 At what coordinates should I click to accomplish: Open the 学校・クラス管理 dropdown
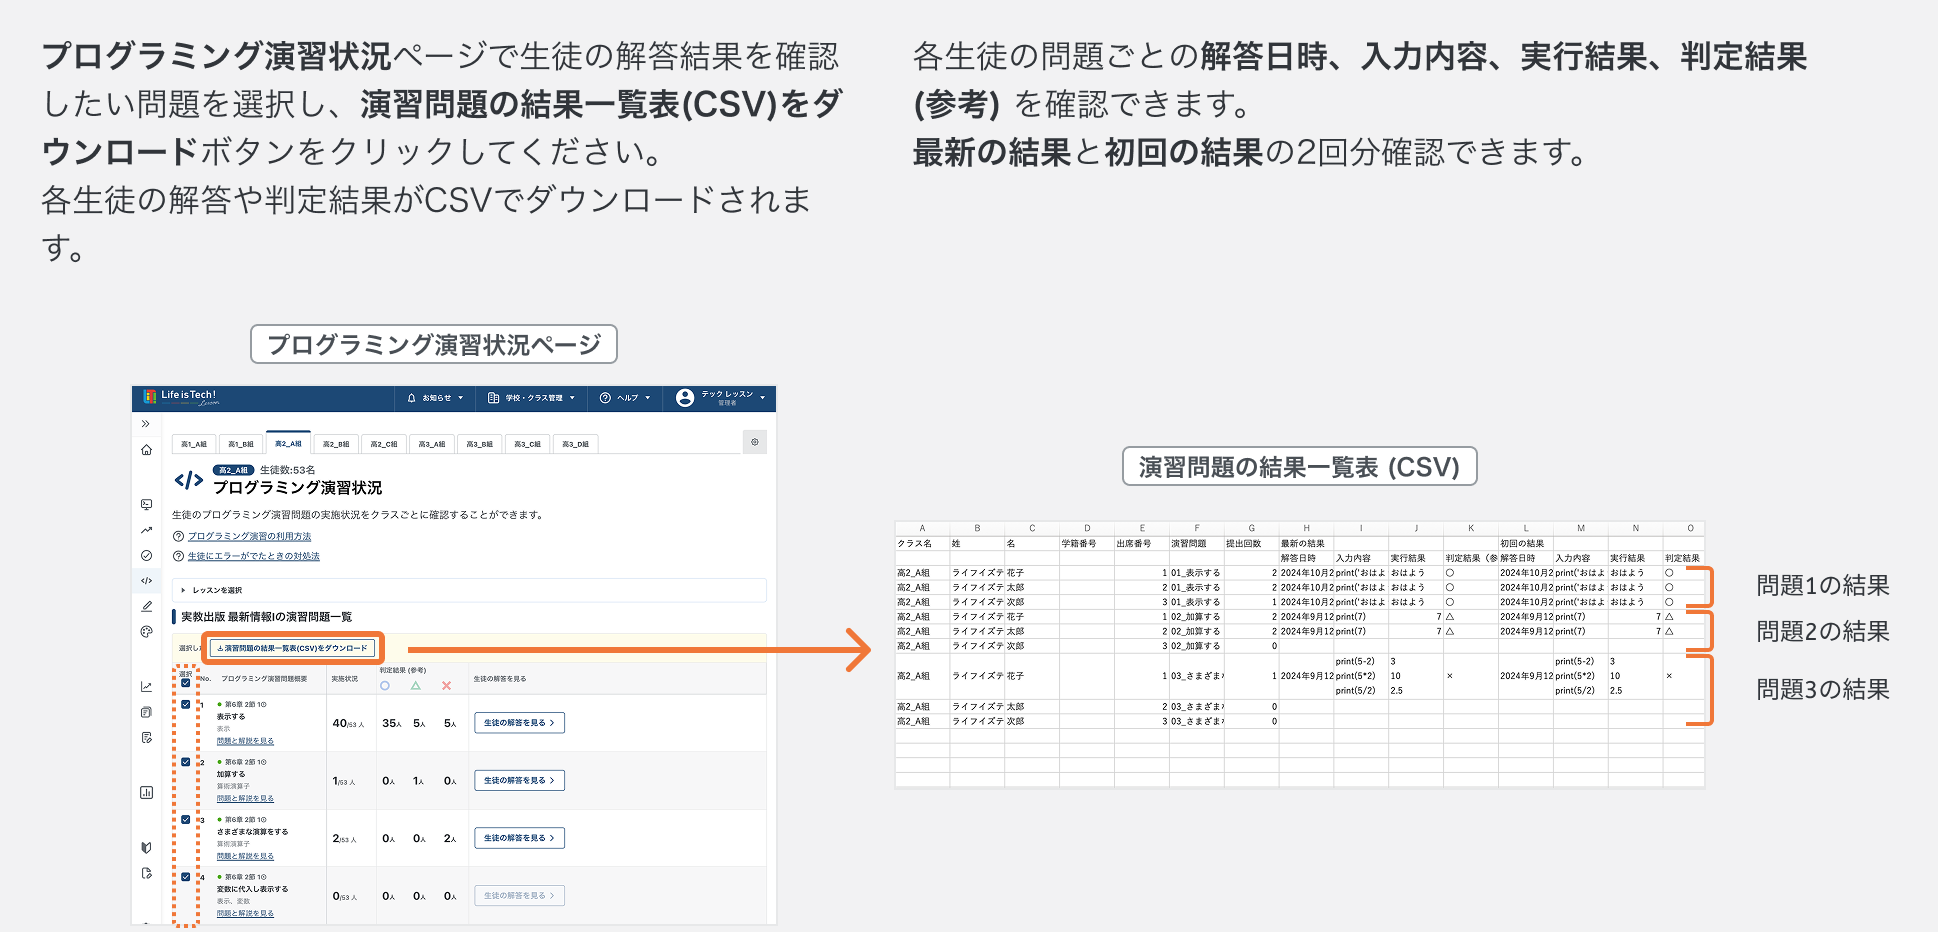tap(532, 398)
